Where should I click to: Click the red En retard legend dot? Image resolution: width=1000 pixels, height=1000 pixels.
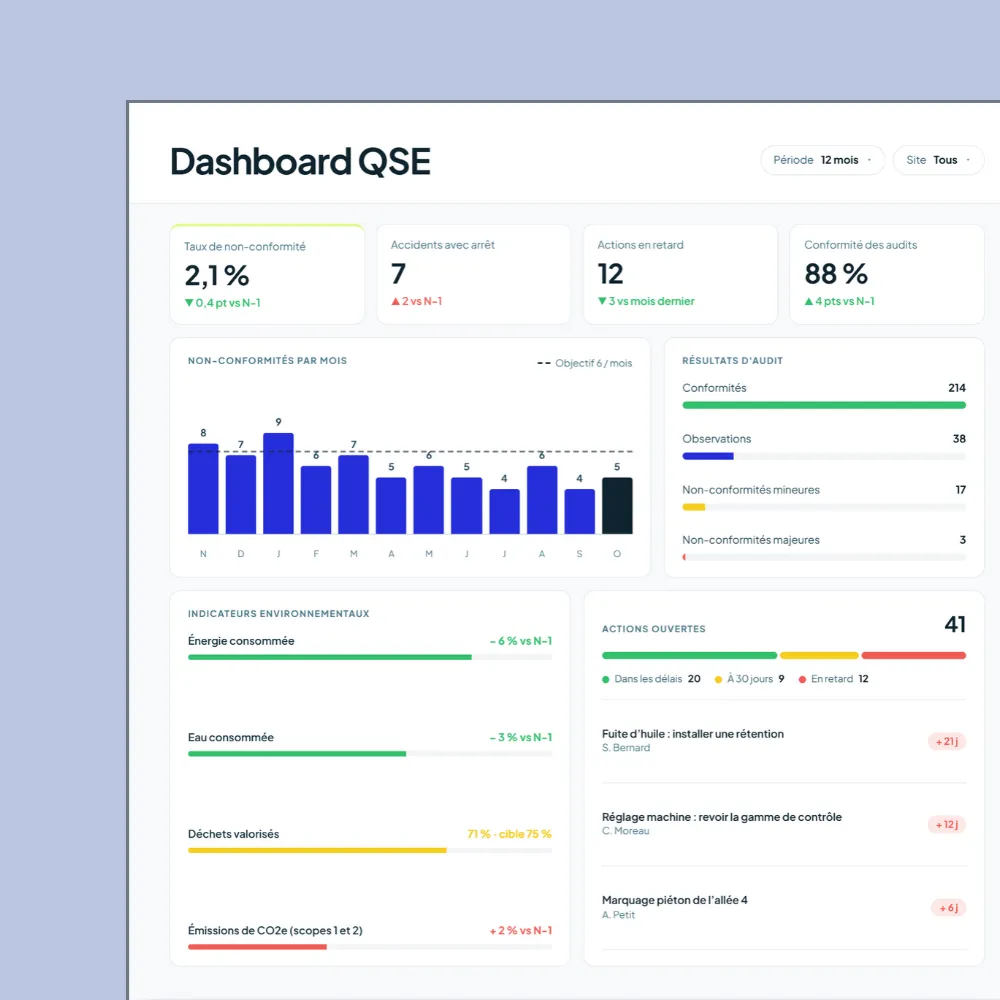[x=802, y=679]
